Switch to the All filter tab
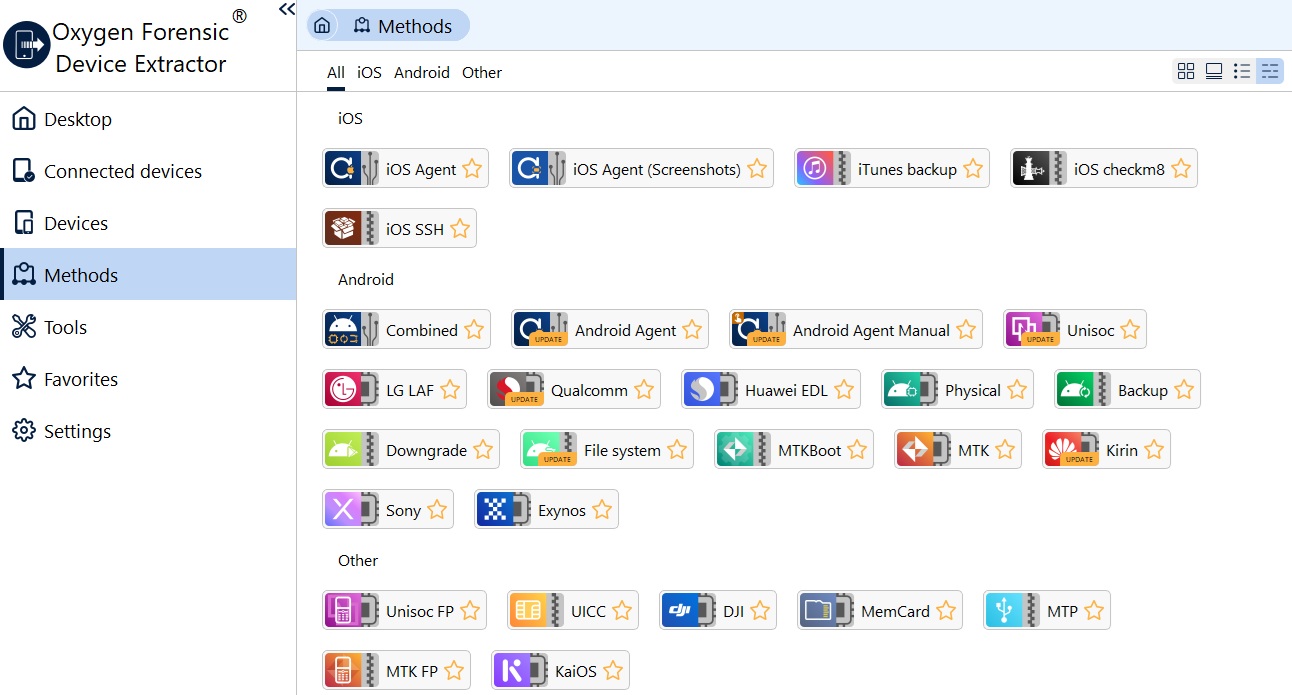The width and height of the screenshot is (1292, 695). coord(336,72)
